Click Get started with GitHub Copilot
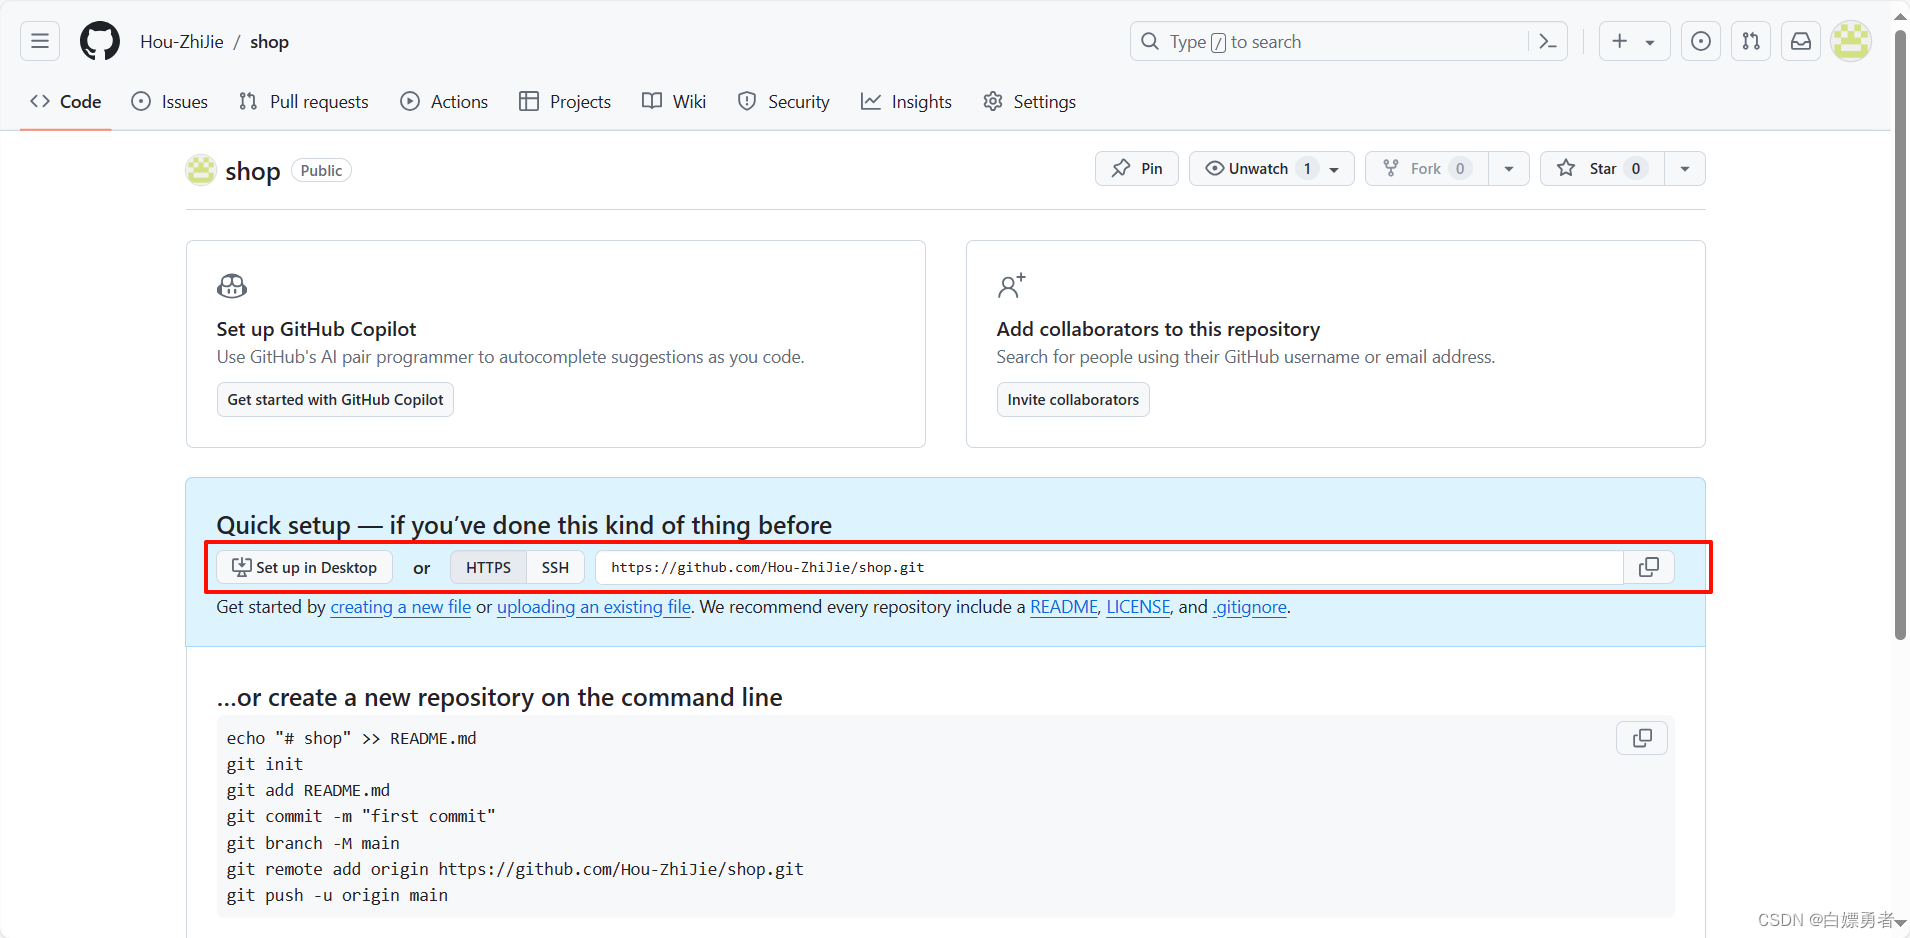This screenshot has width=1910, height=938. 335,399
